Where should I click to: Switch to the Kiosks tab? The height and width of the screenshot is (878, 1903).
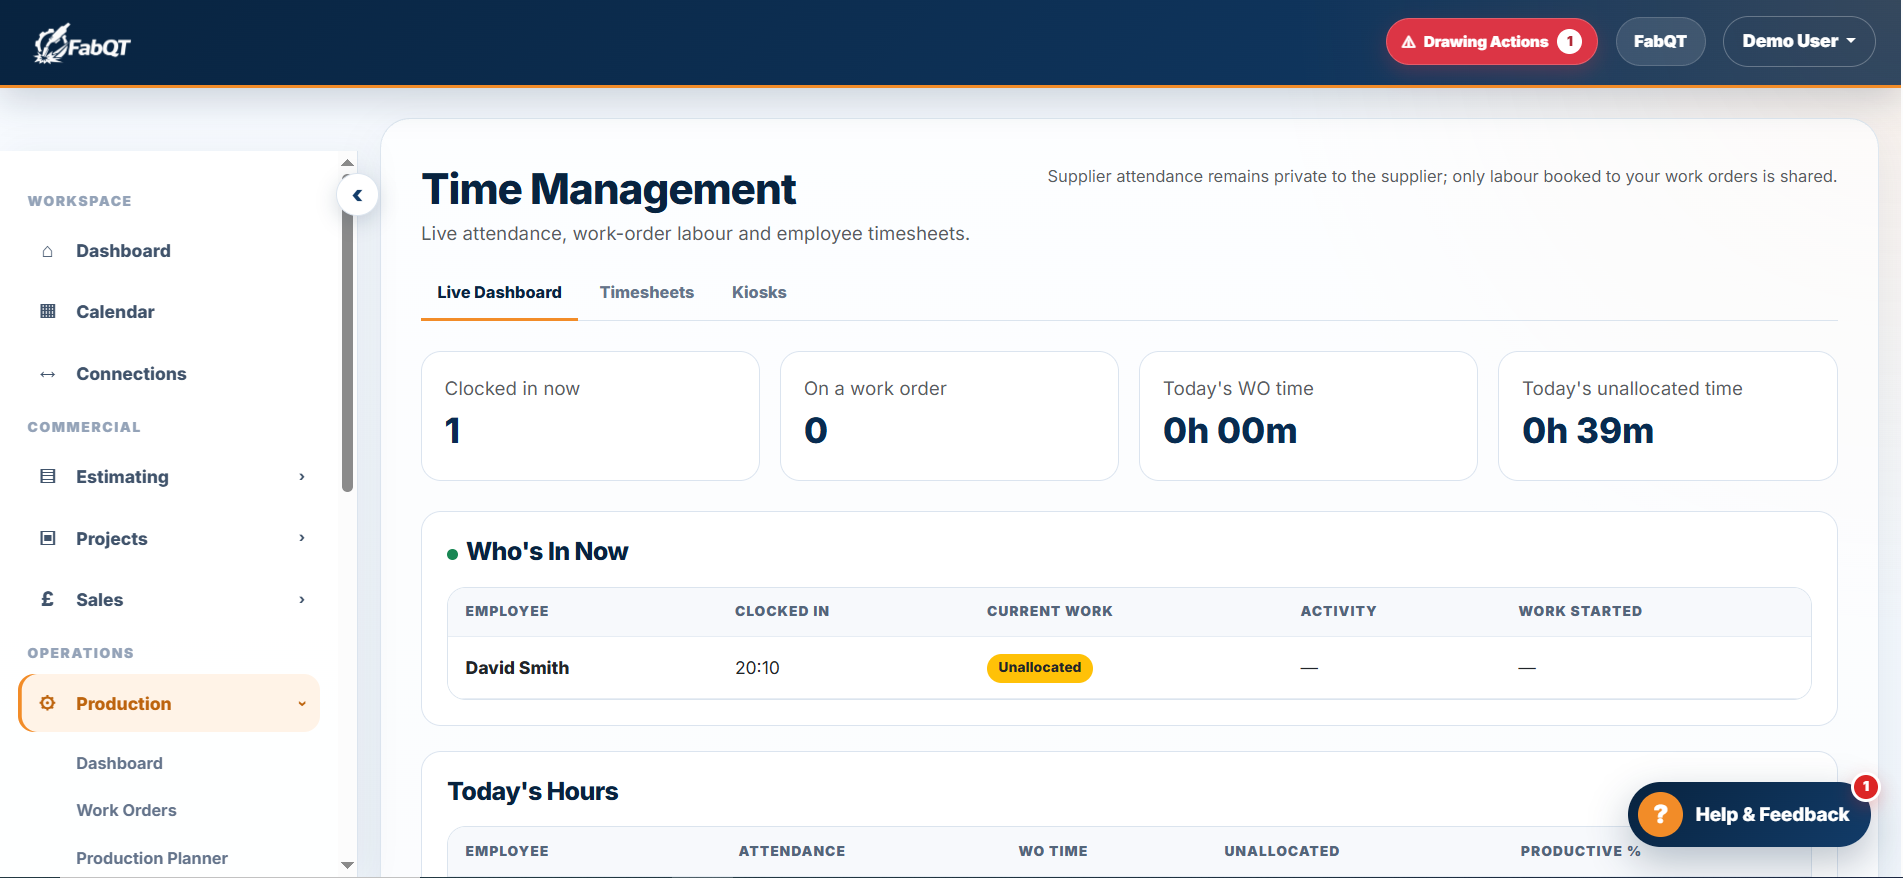point(759,293)
